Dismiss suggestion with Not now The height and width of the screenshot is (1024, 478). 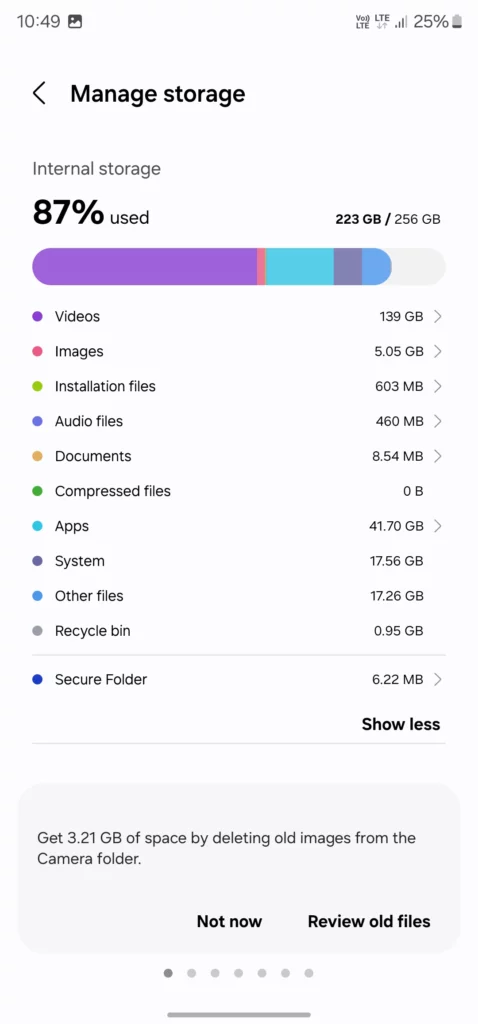pos(229,921)
